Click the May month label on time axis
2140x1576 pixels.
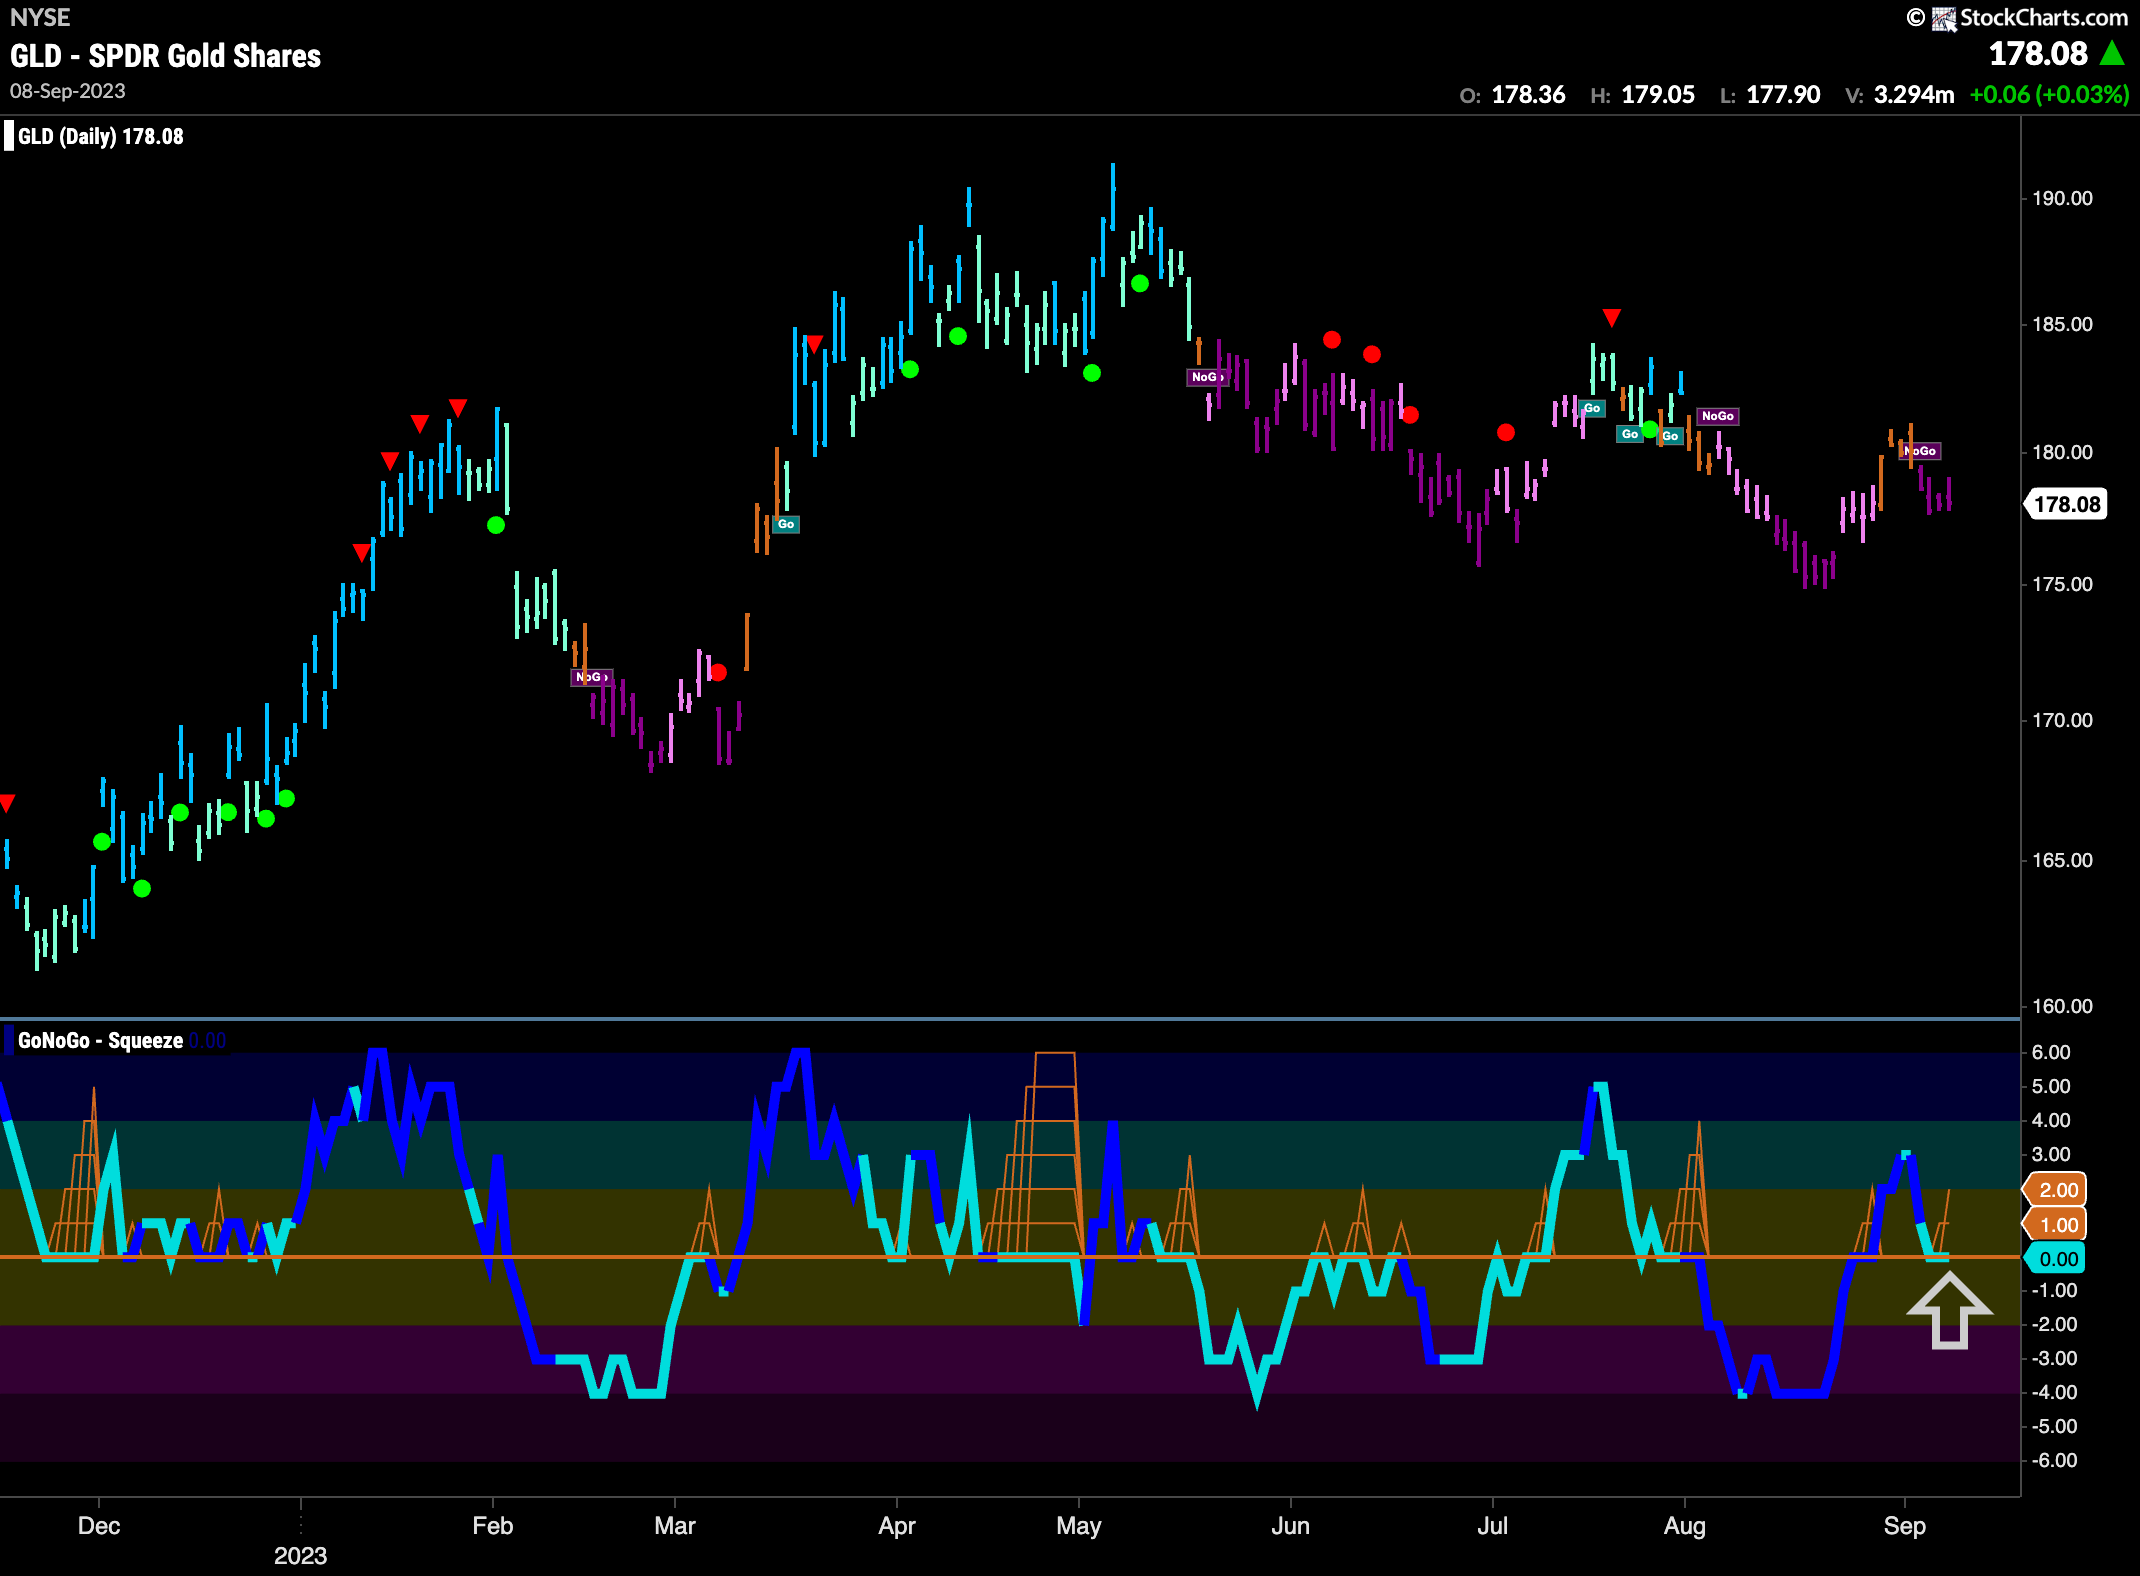pyautogui.click(x=1079, y=1526)
